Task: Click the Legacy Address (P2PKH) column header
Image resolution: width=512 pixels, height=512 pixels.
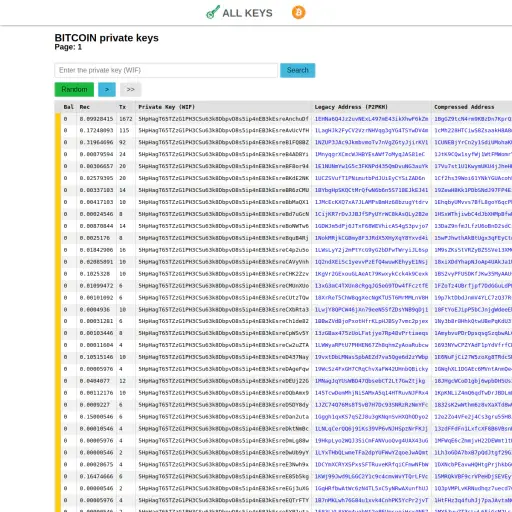Action: point(351,107)
